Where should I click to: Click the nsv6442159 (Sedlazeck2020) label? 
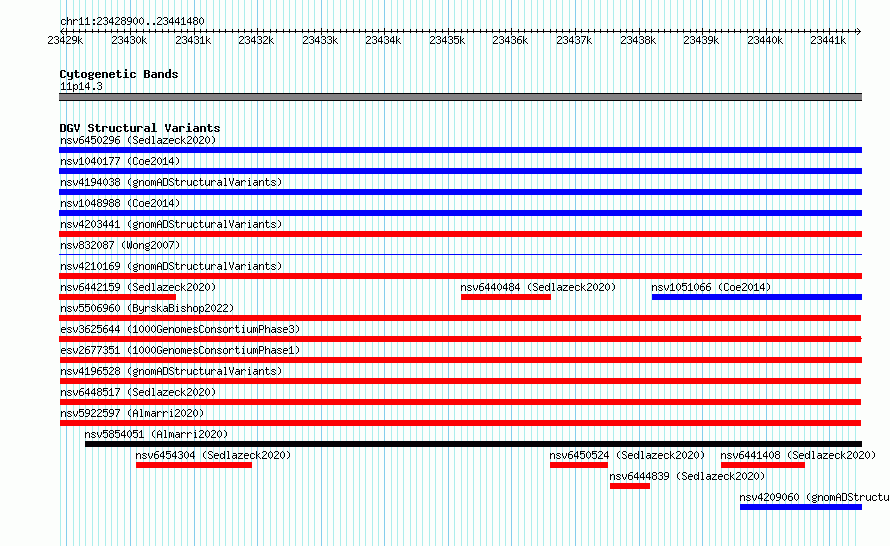pos(138,287)
